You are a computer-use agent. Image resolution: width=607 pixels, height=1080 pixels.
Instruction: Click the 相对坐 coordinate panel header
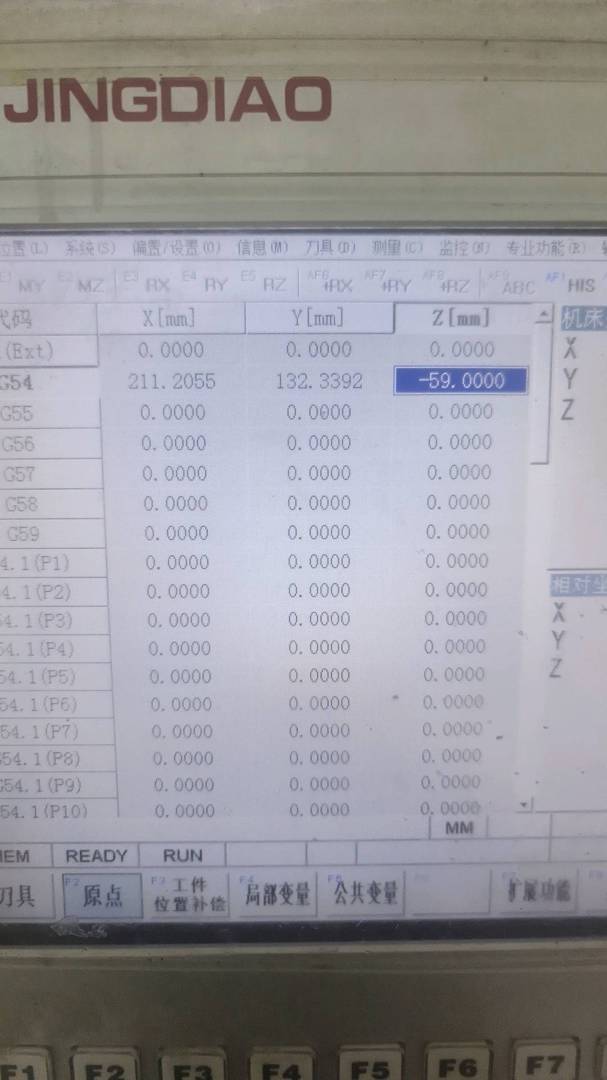click(x=578, y=585)
